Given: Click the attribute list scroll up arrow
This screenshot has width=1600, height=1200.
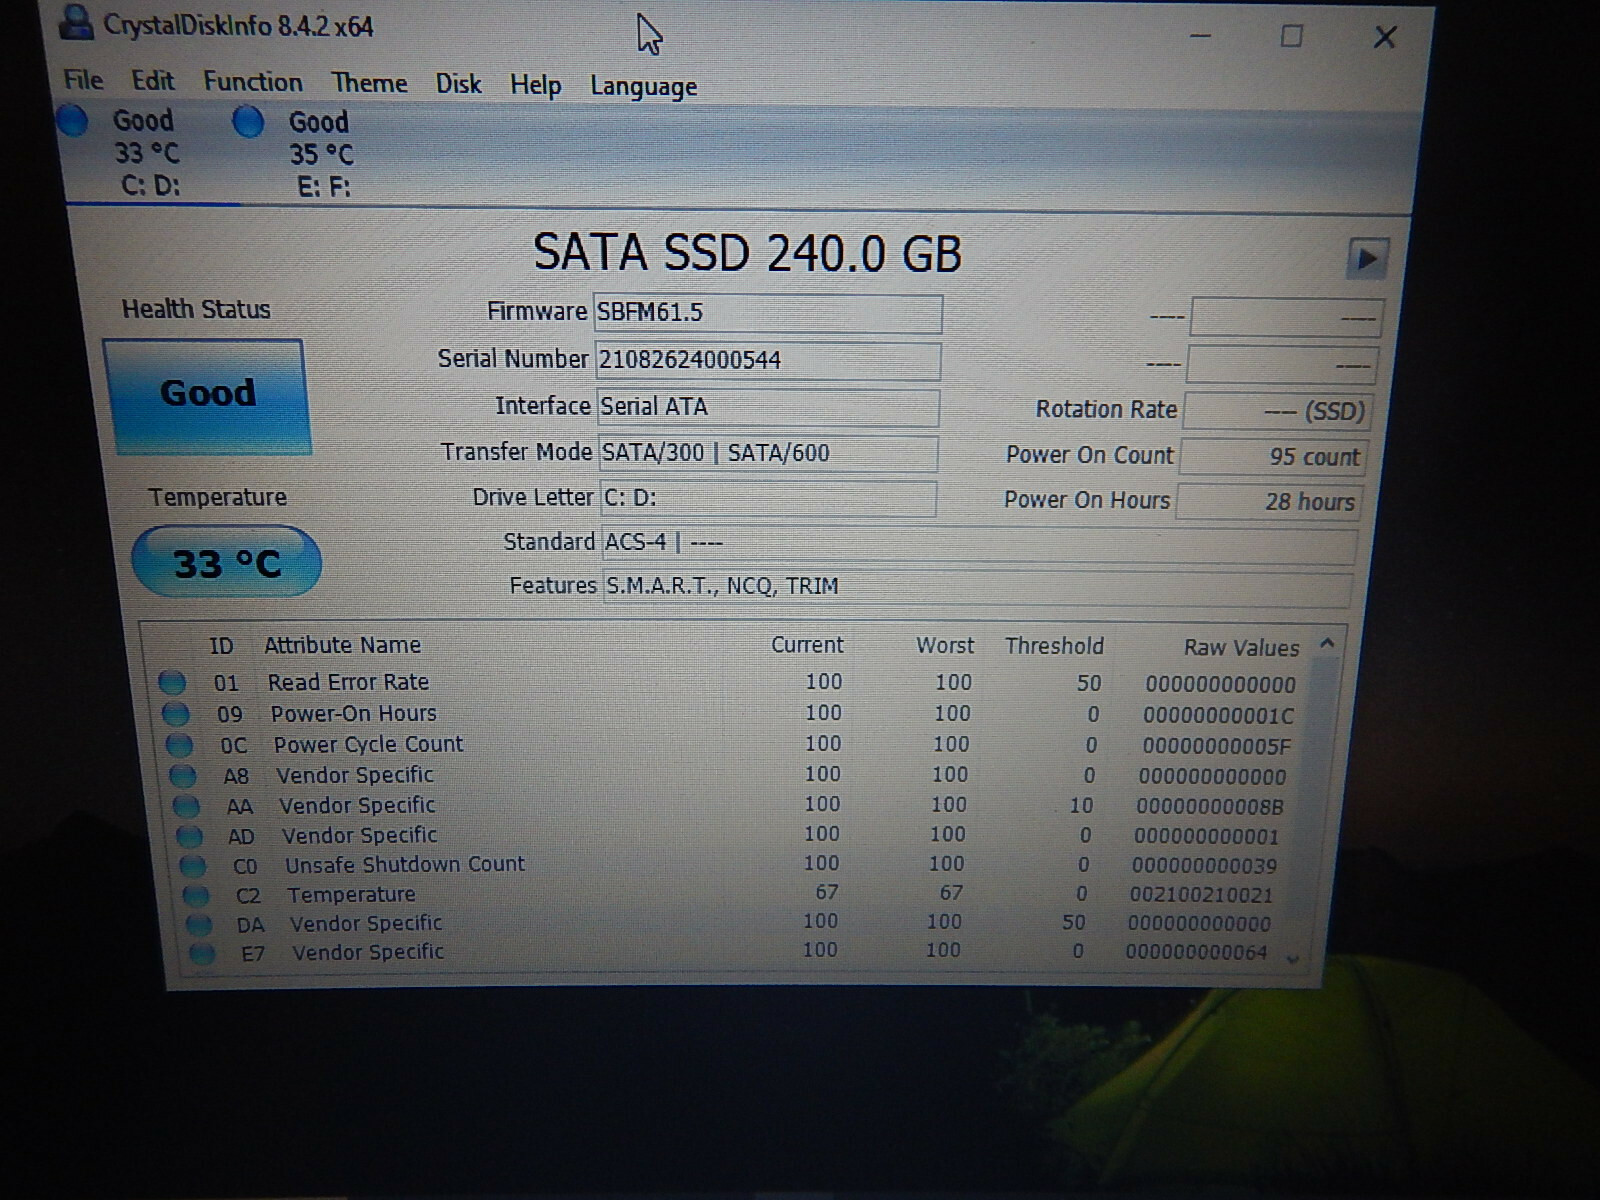Looking at the screenshot, I should pyautogui.click(x=1327, y=643).
